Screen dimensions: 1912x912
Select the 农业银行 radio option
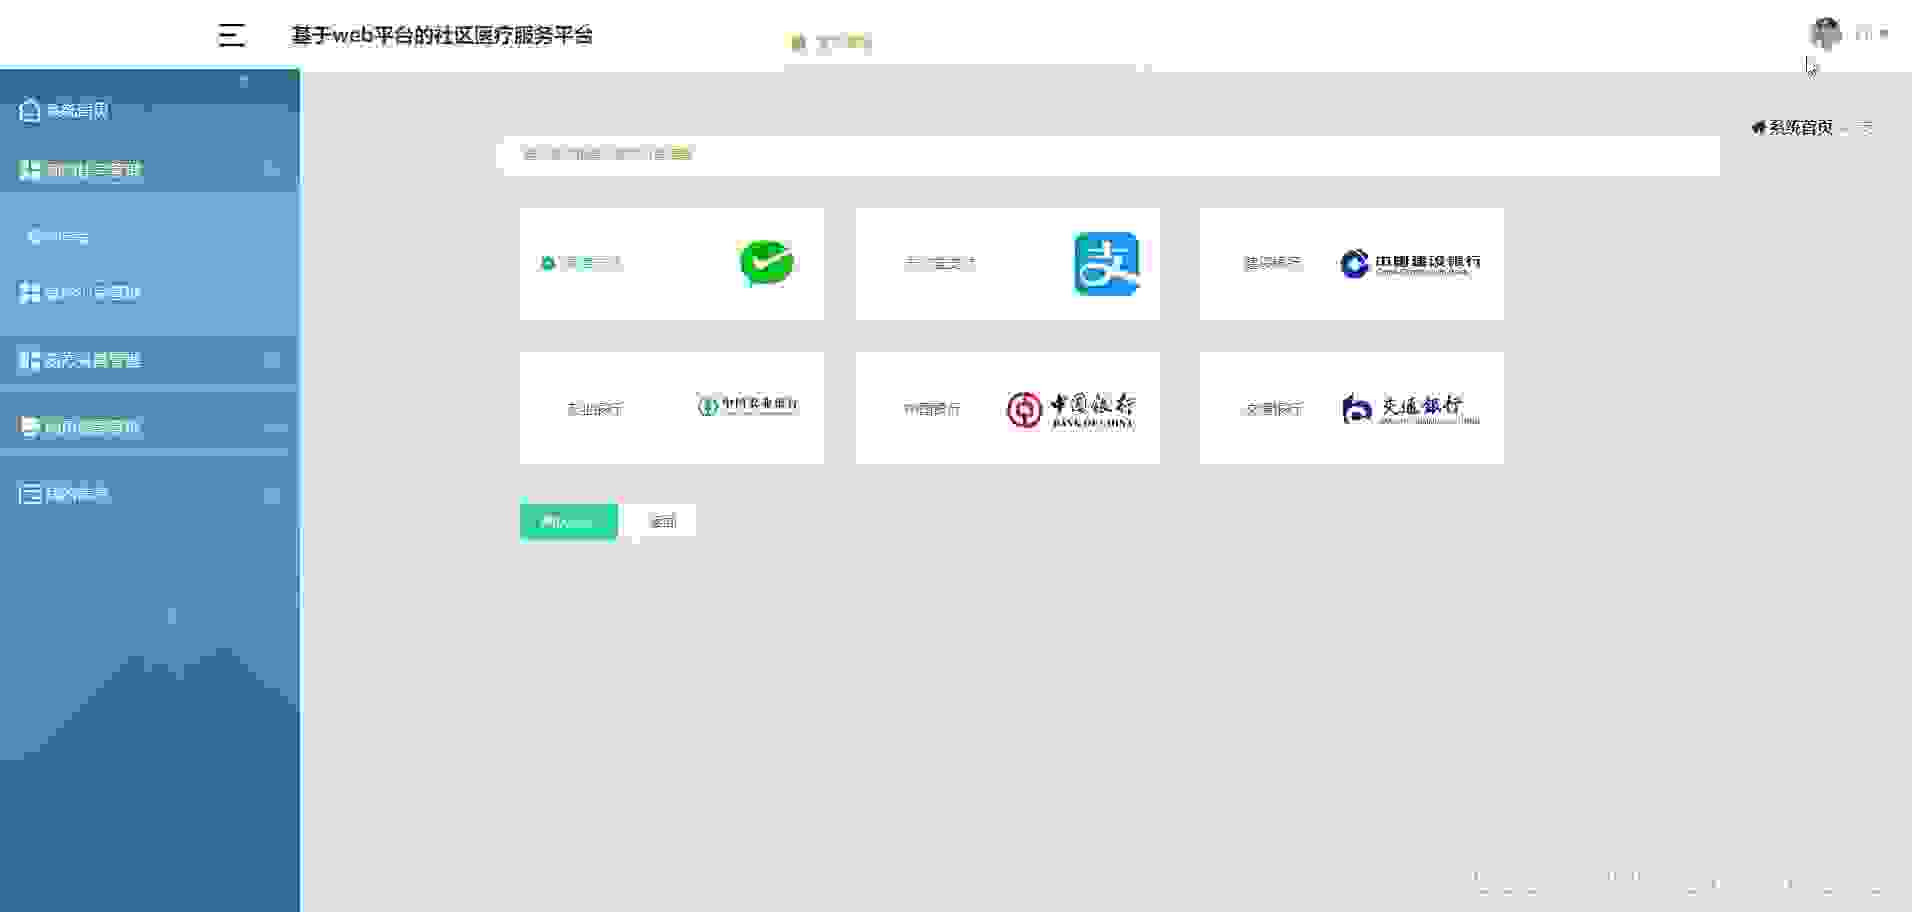click(x=595, y=409)
